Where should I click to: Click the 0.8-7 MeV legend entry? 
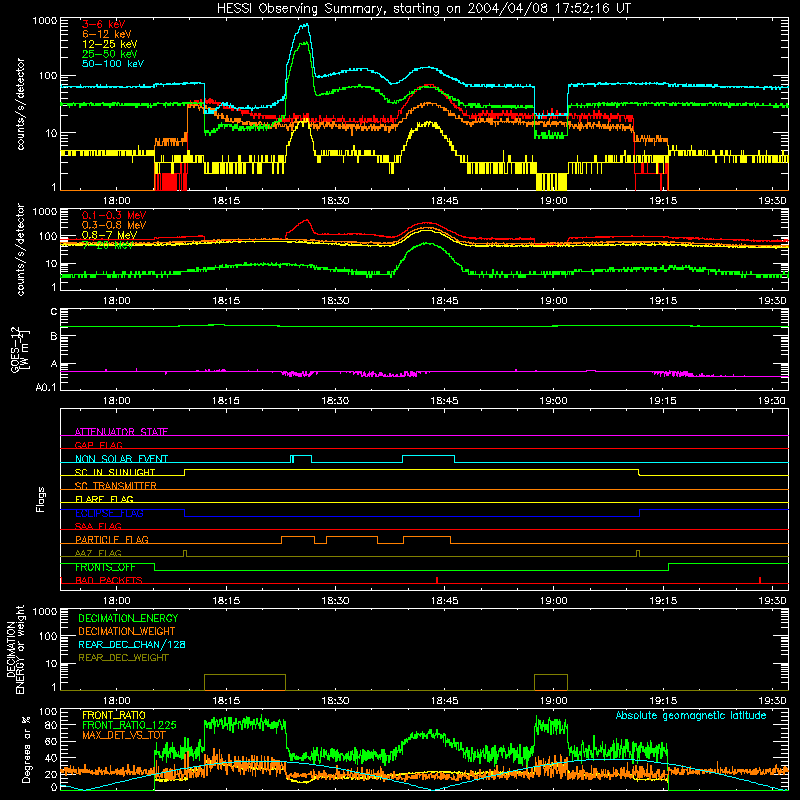coord(109,235)
